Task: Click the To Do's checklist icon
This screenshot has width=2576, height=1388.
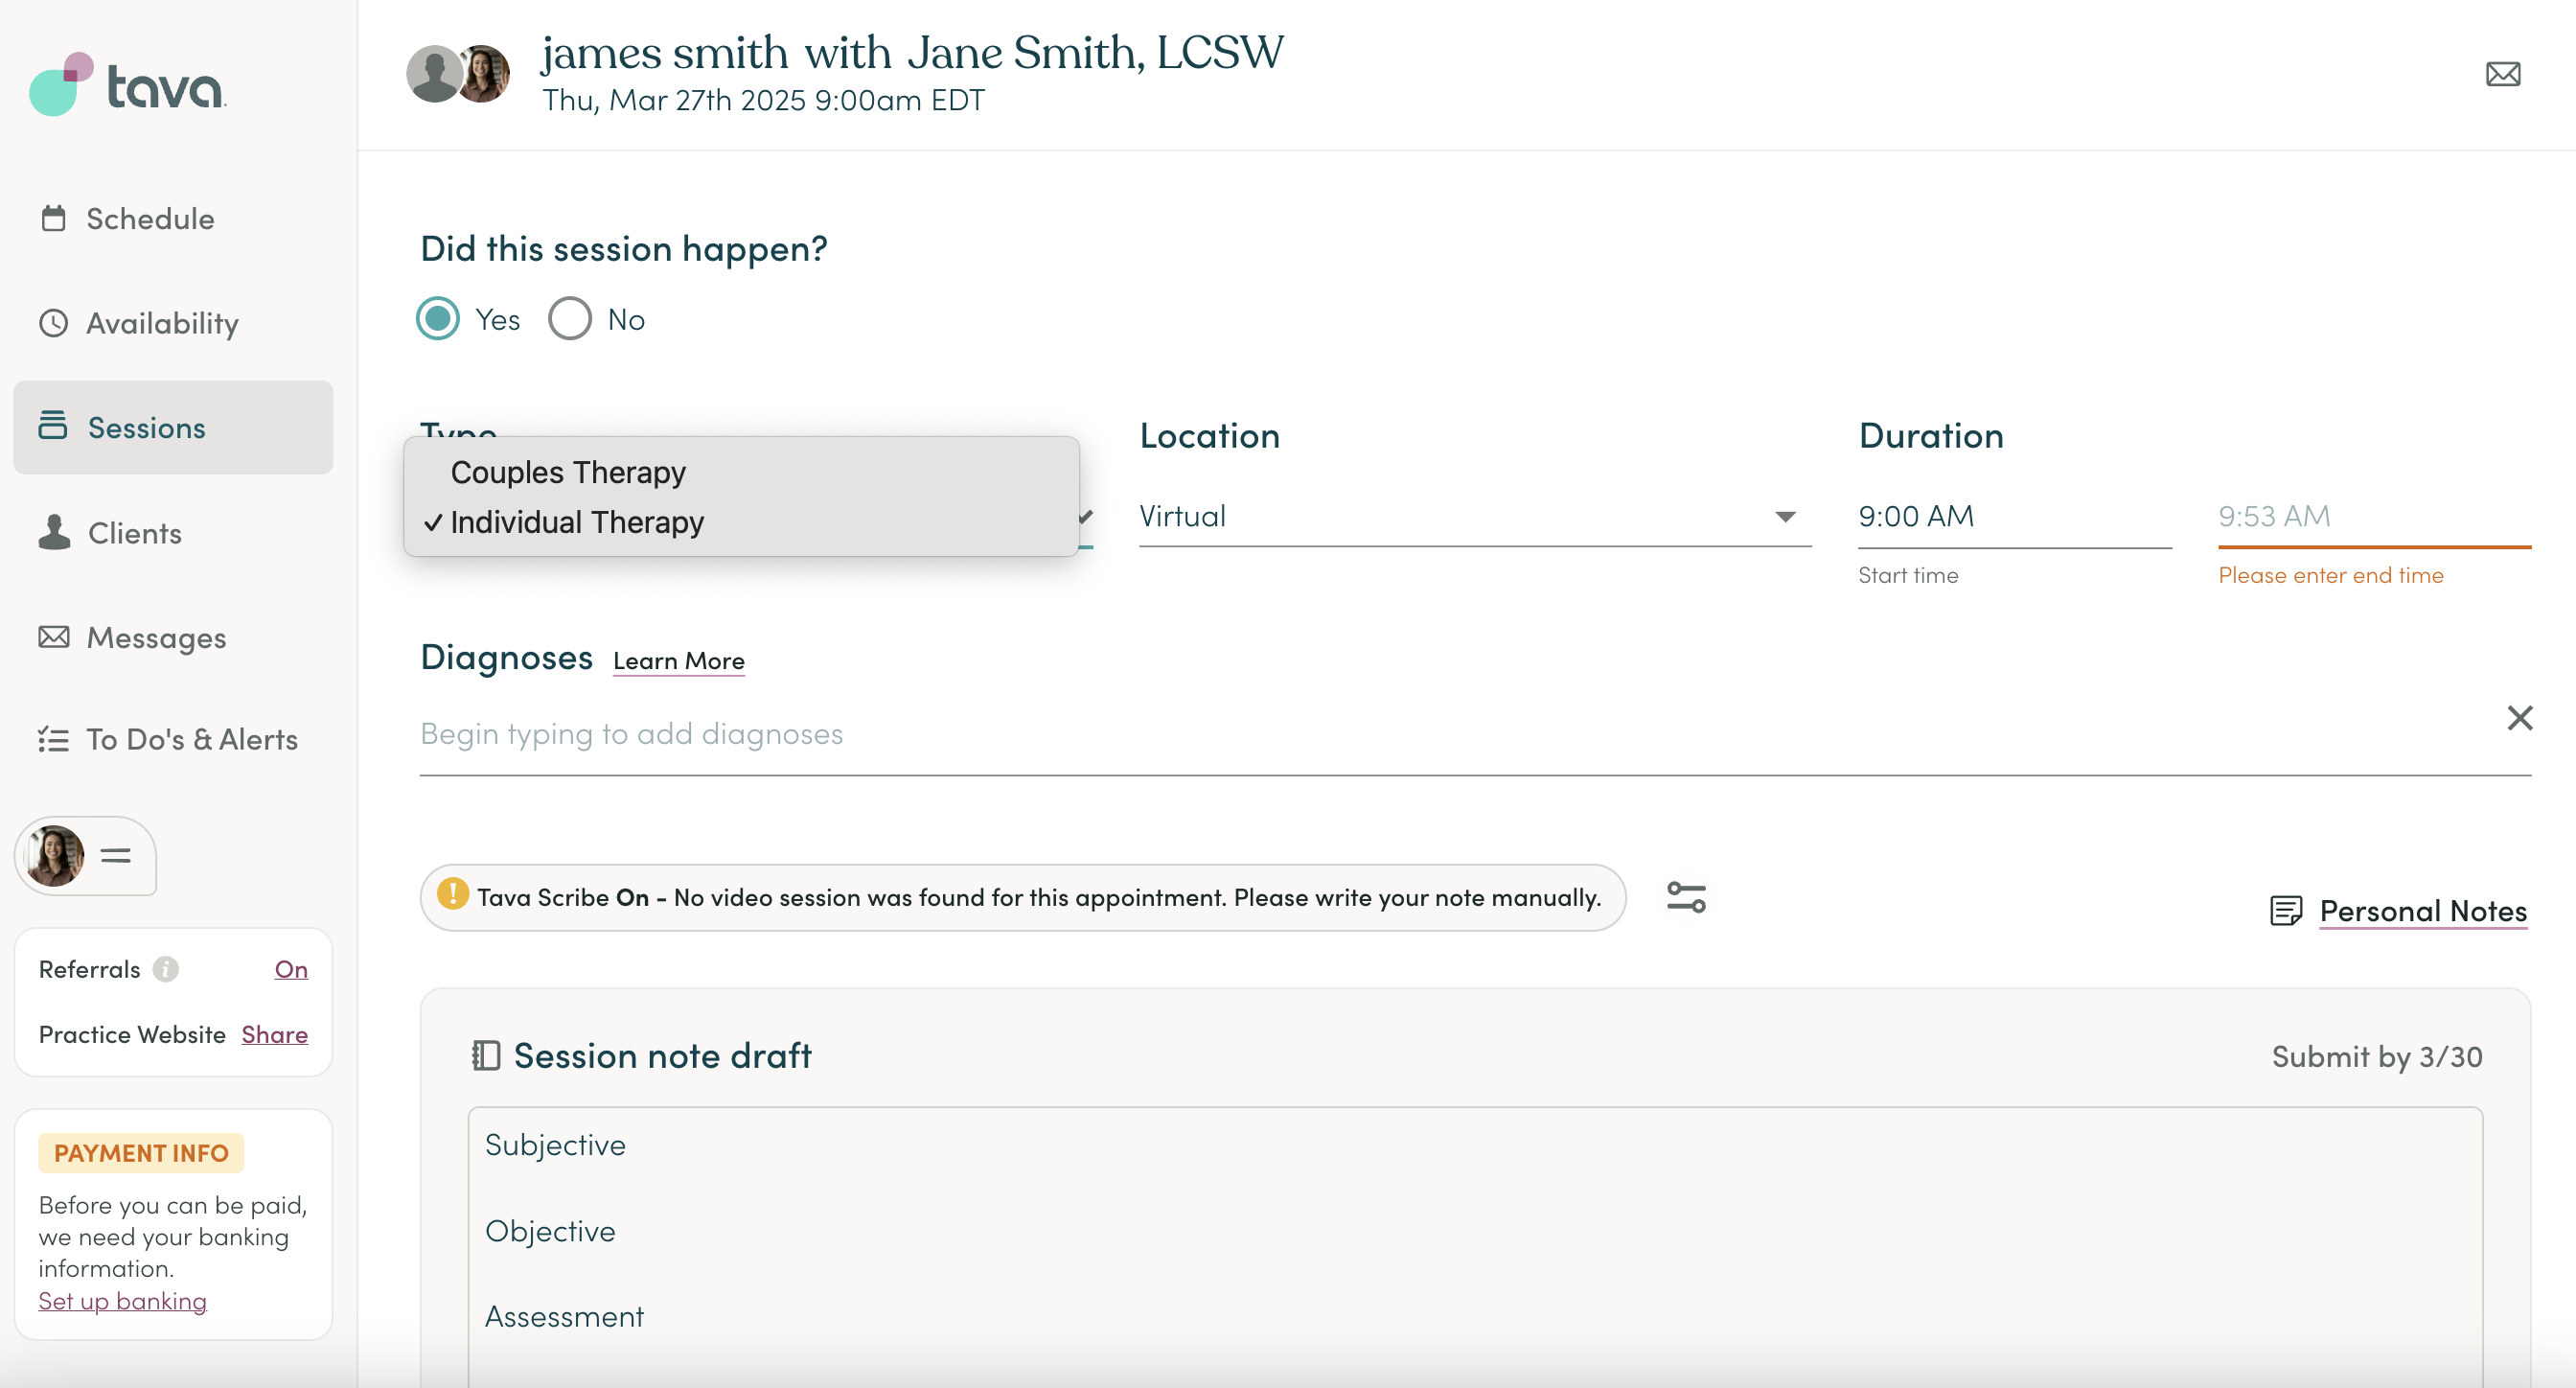Action: [54, 739]
